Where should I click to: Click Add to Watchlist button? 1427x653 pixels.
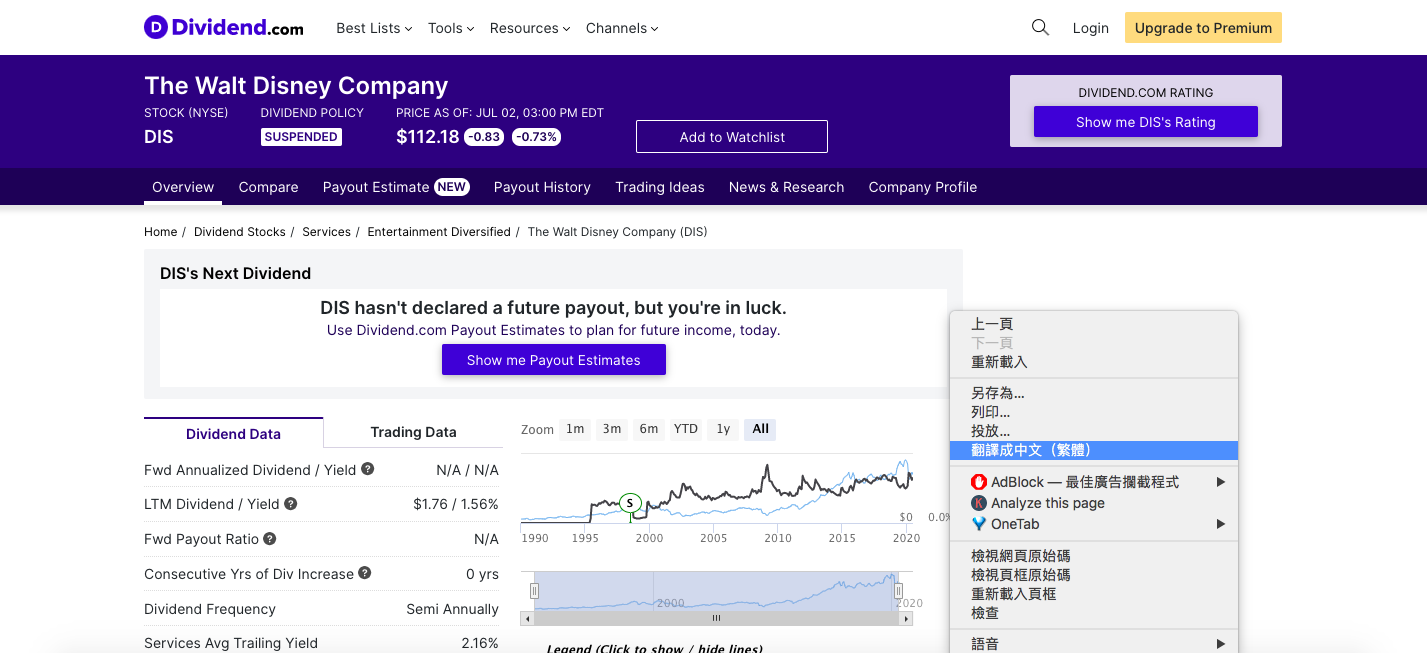[732, 137]
